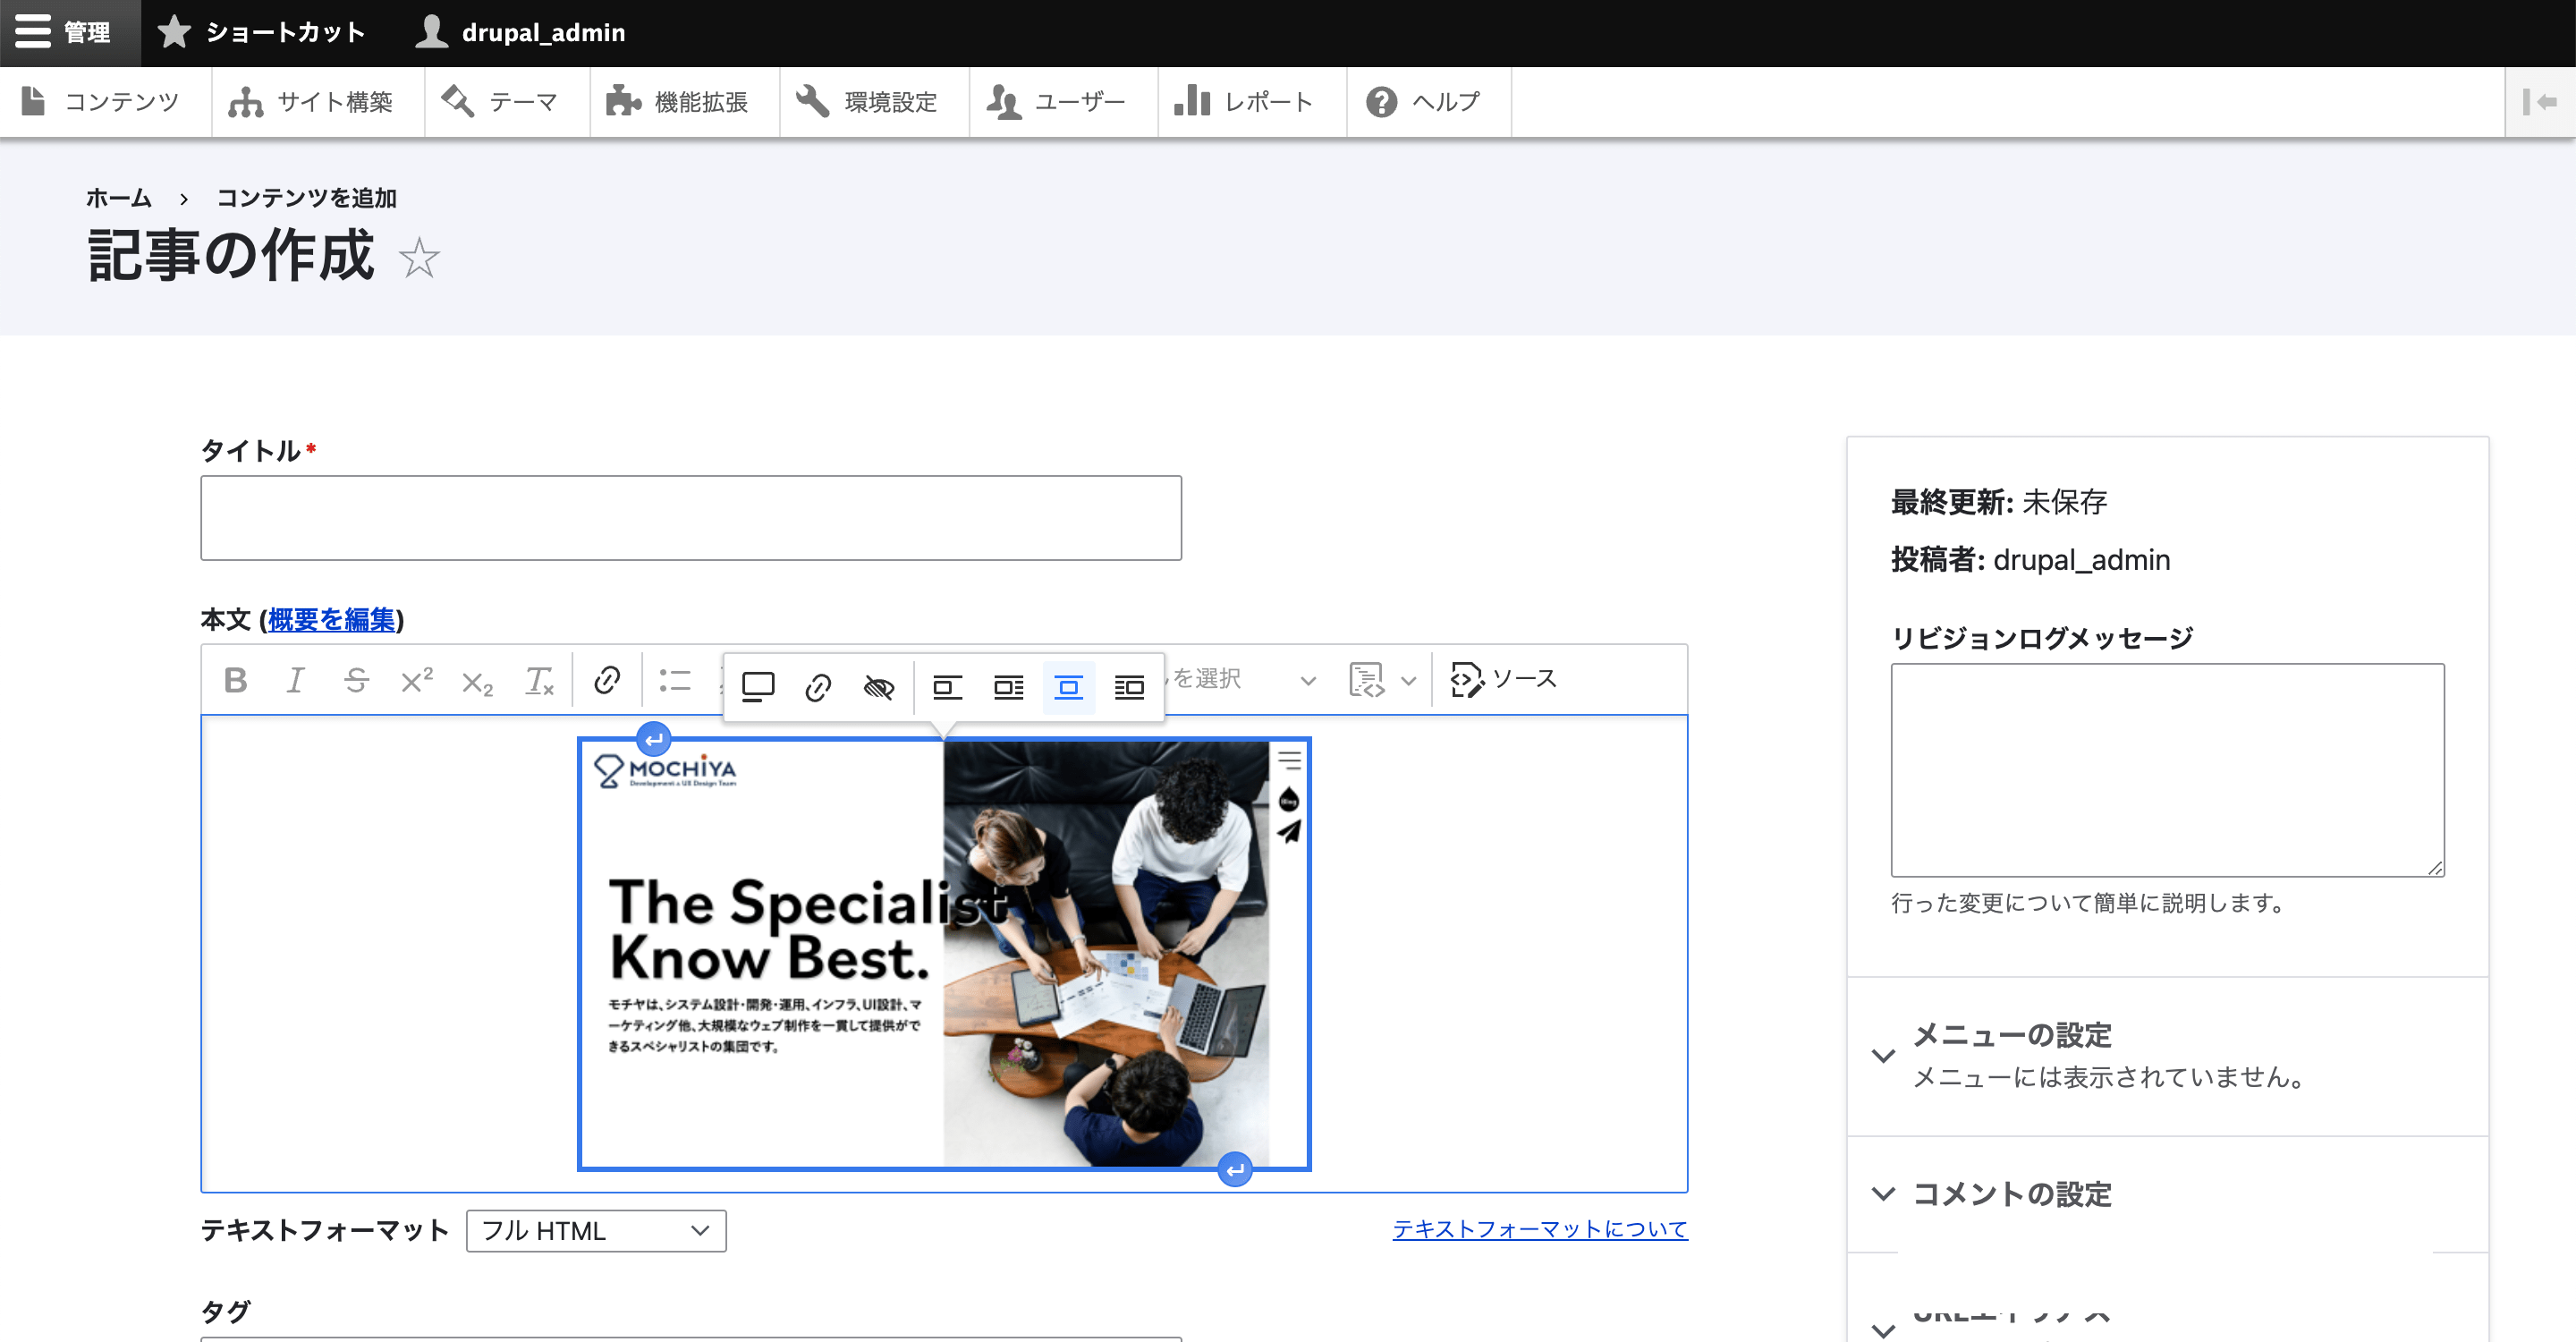
Task: Insert paragraph before image handle
Action: 654,740
